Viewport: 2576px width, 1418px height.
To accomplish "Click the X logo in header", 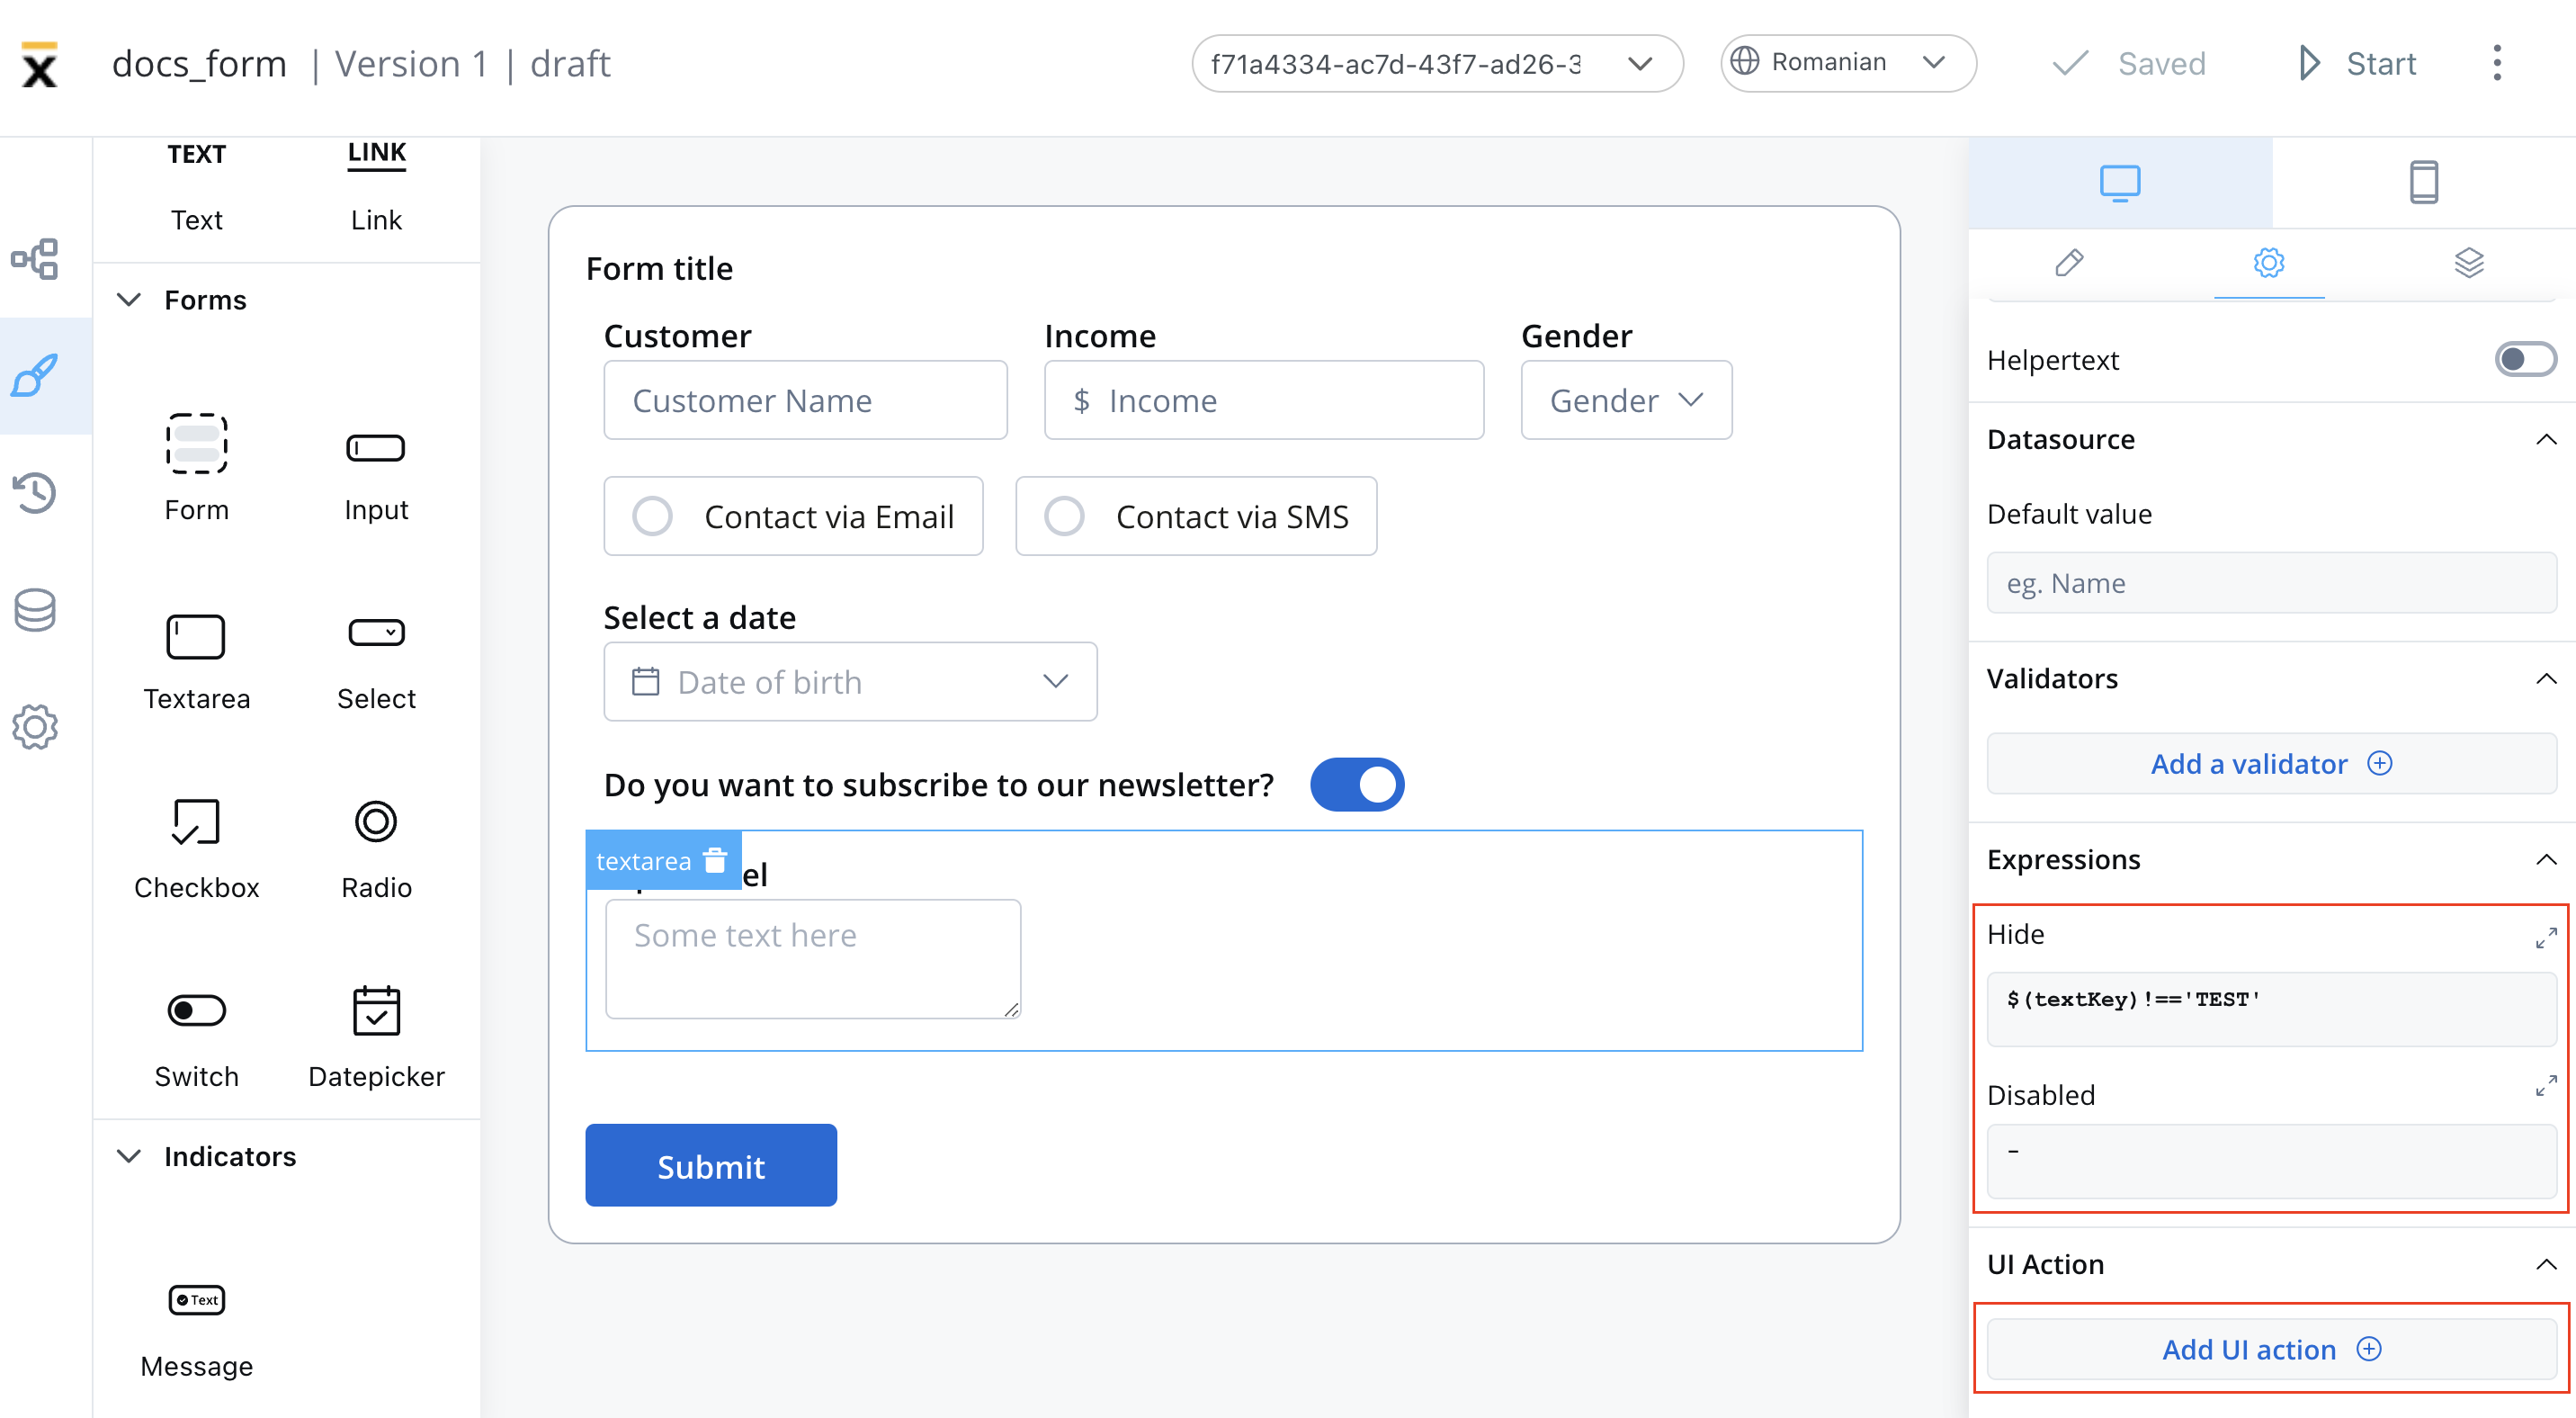I will [x=39, y=65].
